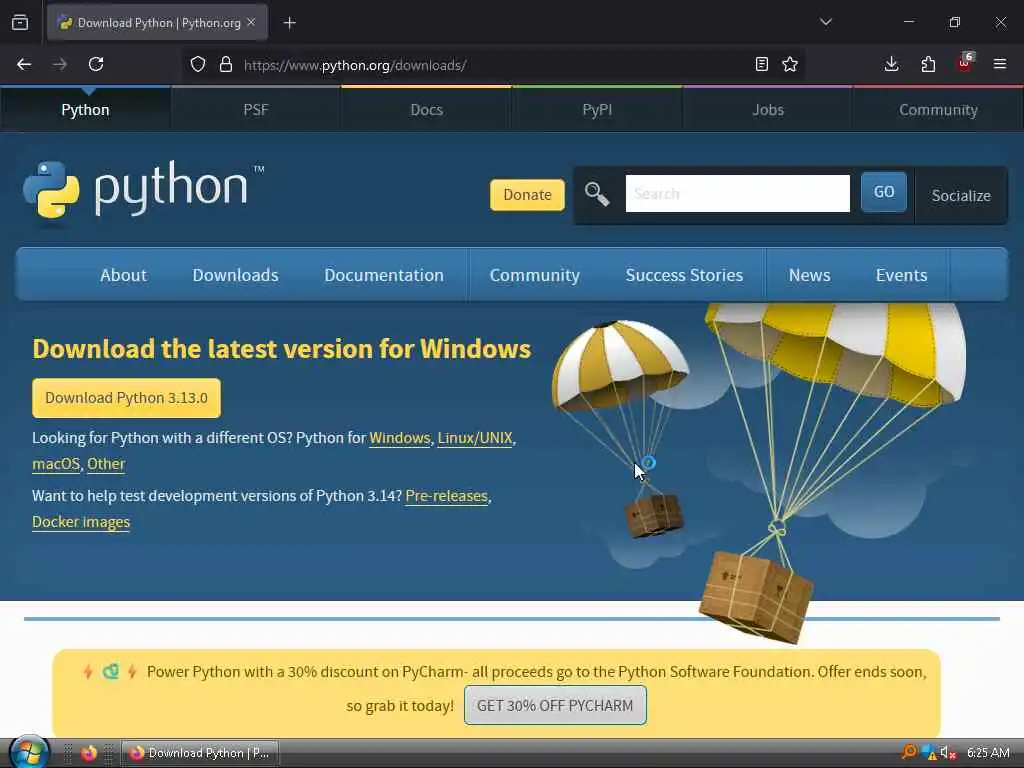Go to the PyPI top bar tab
This screenshot has height=768, width=1024.
(x=597, y=110)
